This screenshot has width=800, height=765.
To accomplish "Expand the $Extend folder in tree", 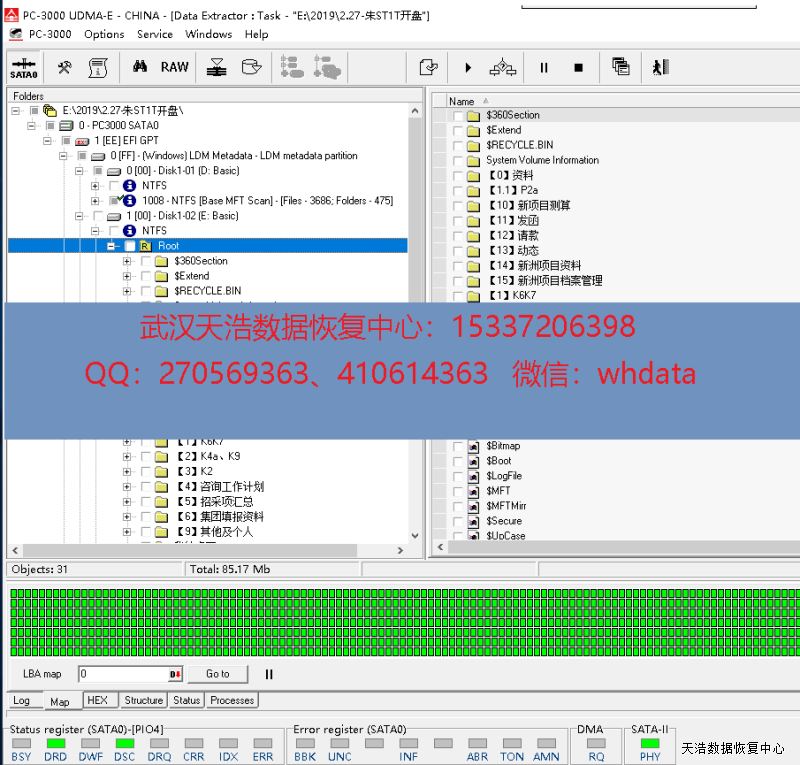I will (x=127, y=276).
